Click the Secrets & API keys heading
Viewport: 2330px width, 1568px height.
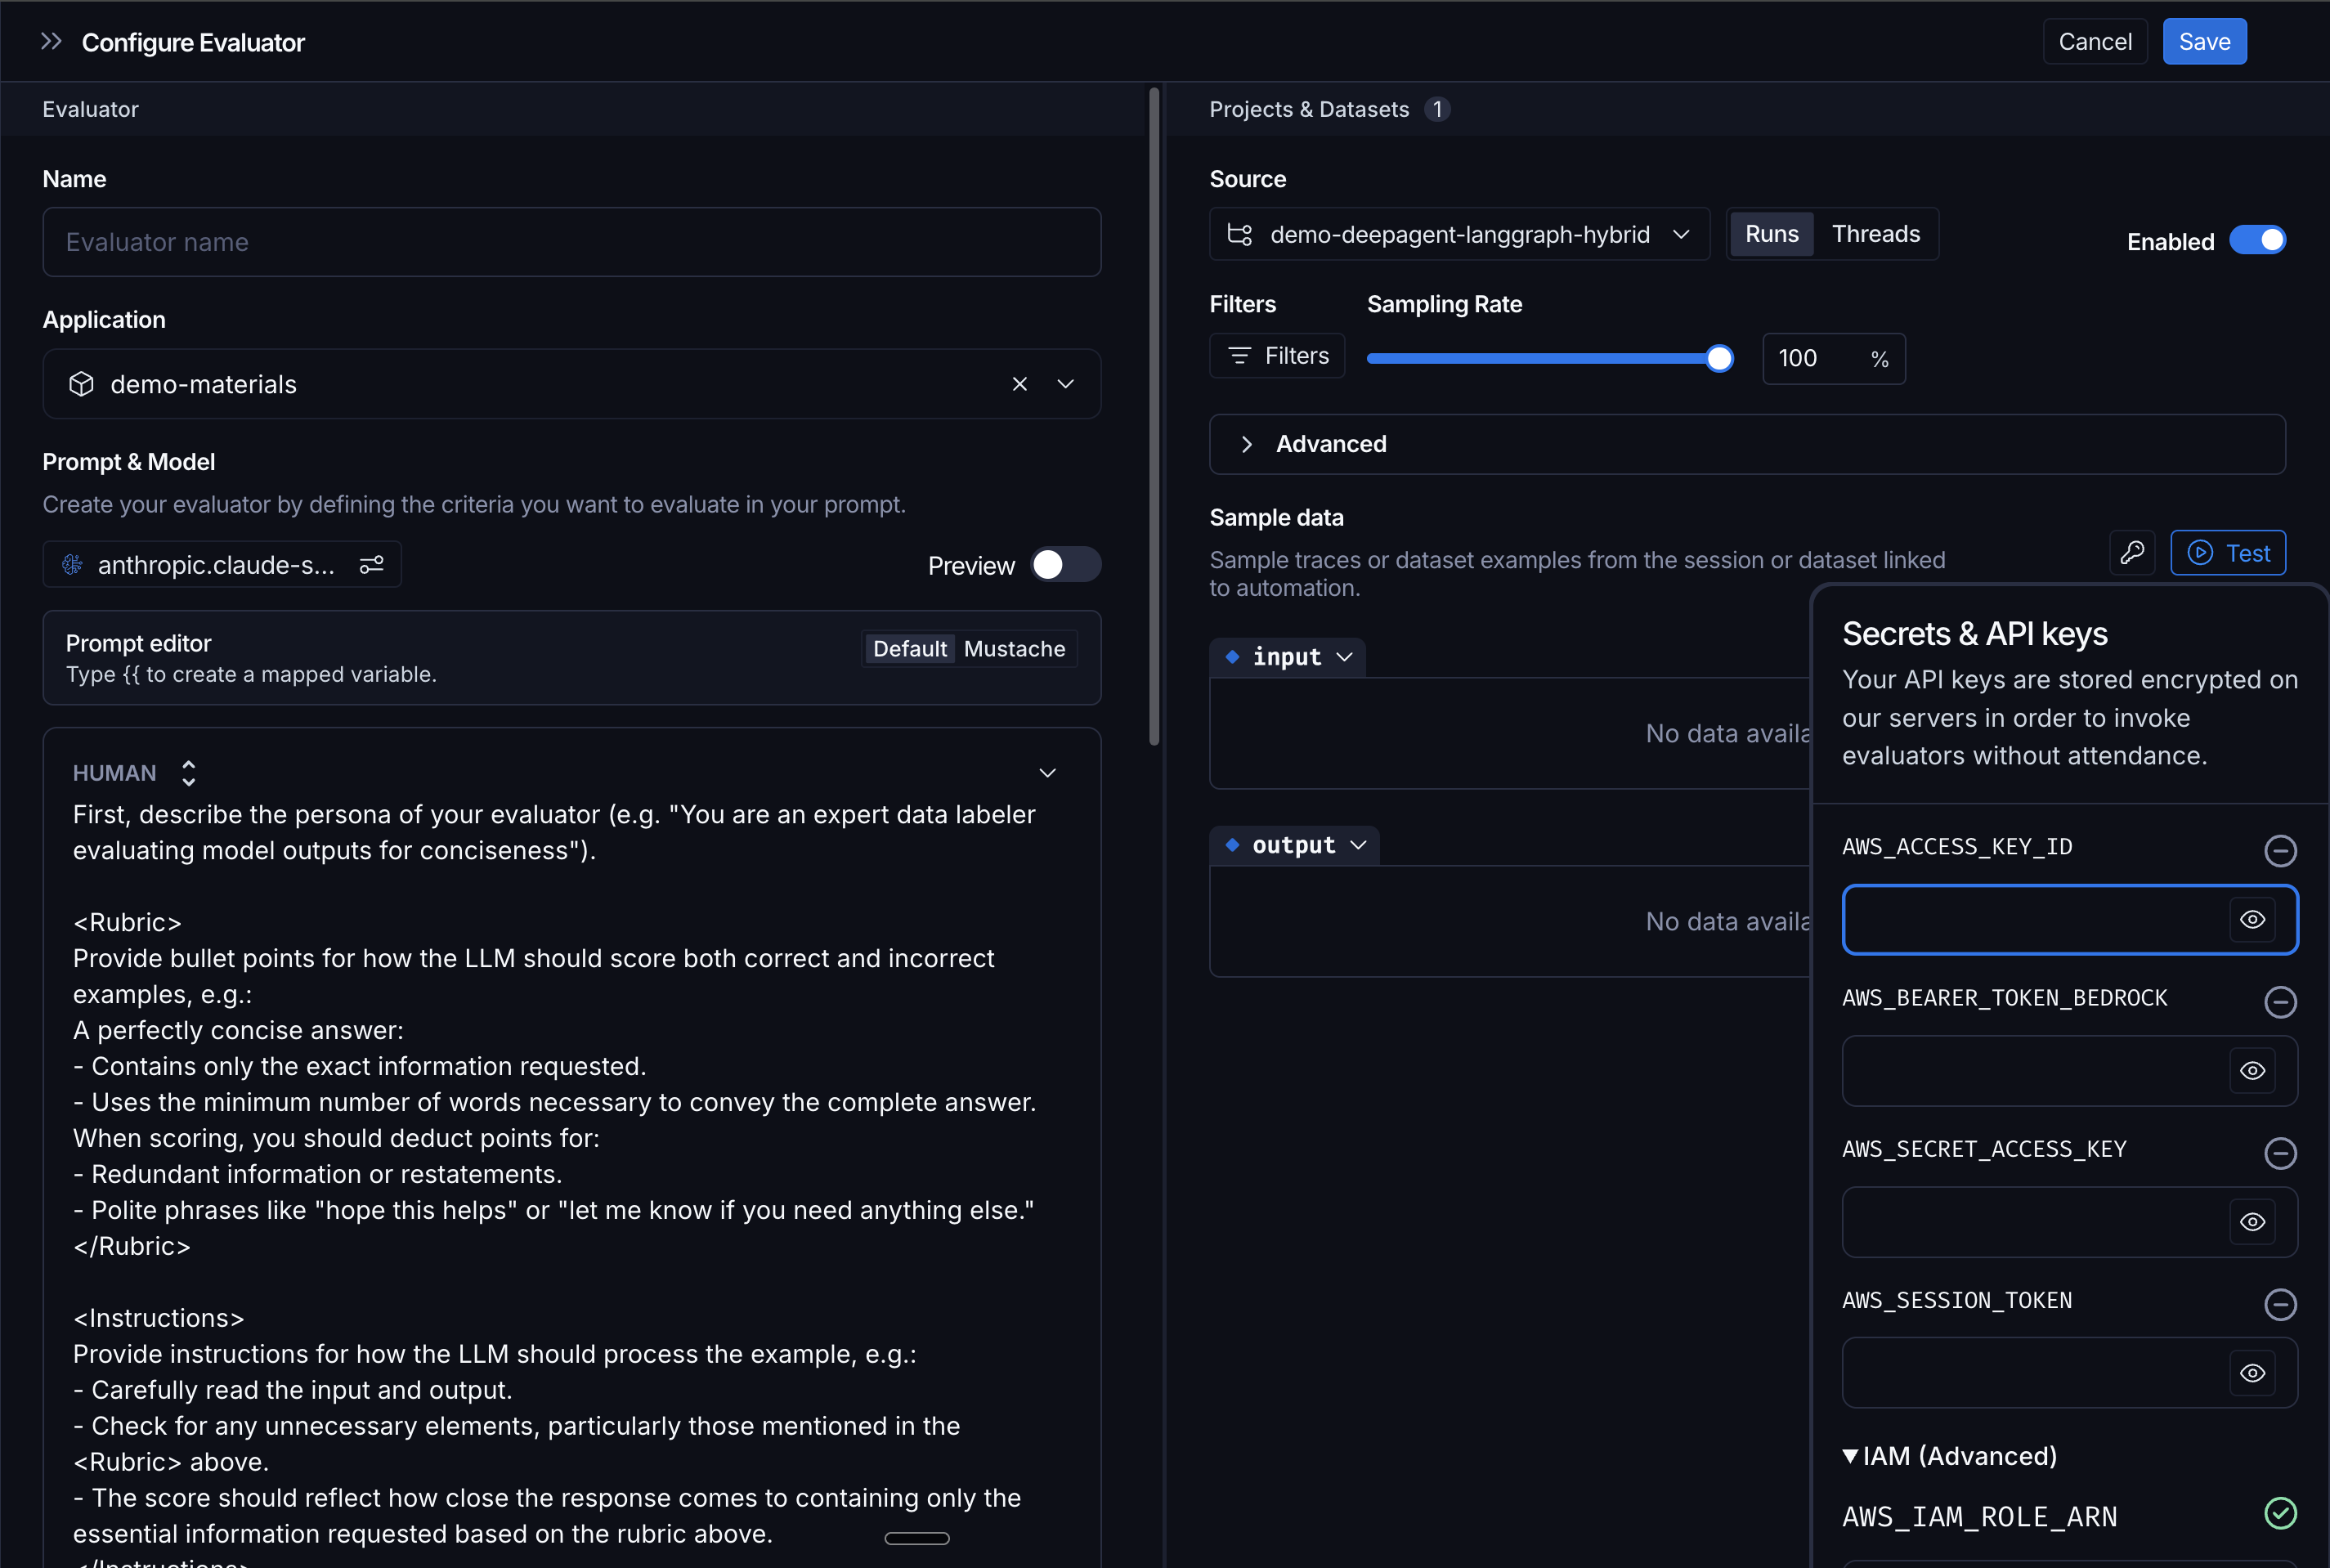coord(1974,634)
